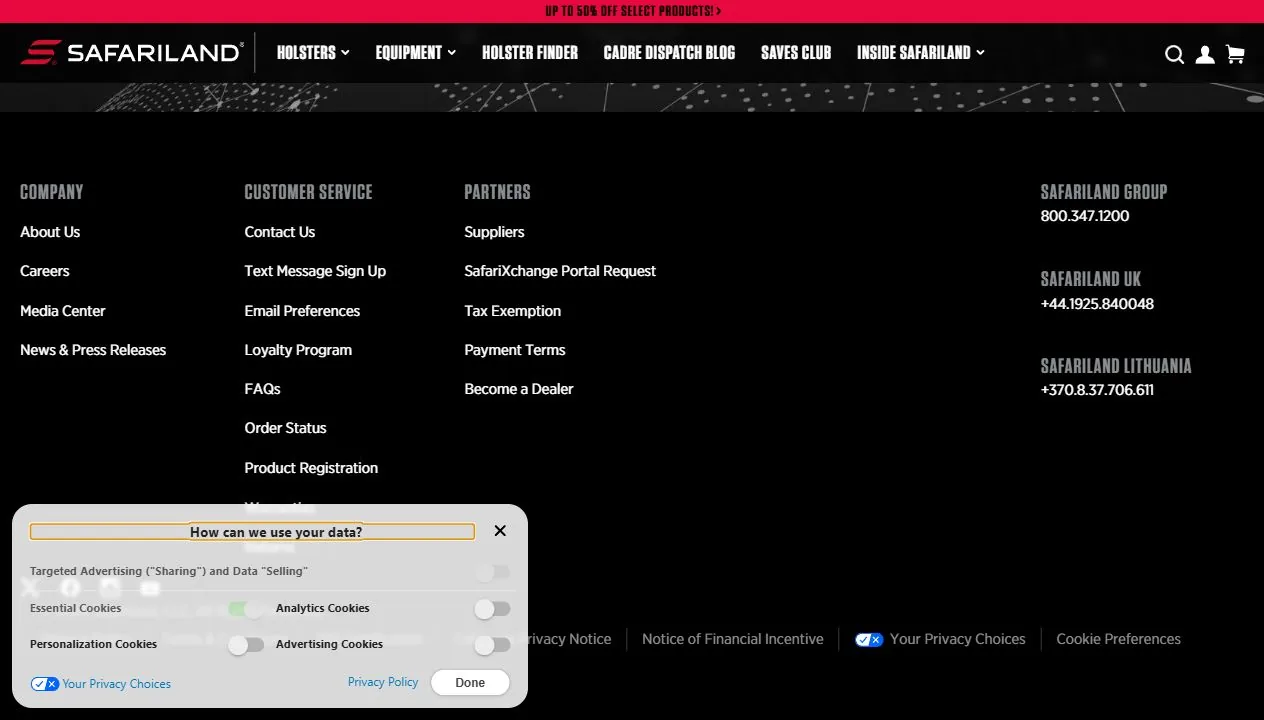Open Suppliers link
Image resolution: width=1264 pixels, height=720 pixels.
coord(494,232)
